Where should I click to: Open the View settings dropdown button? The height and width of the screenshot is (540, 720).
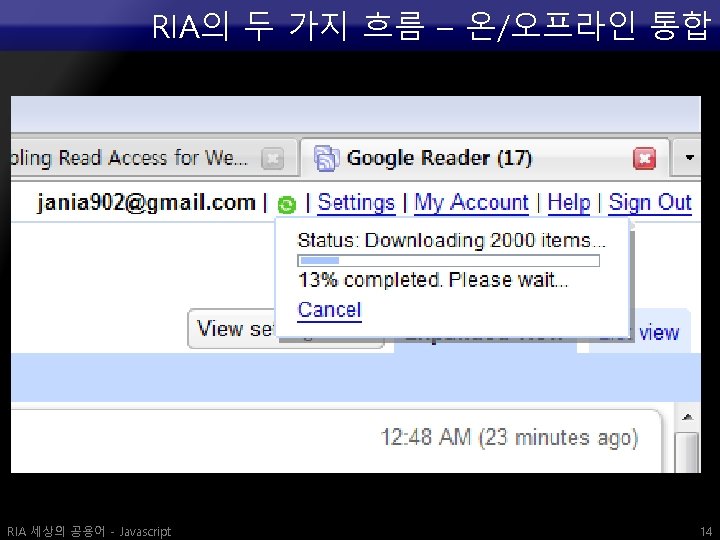tap(286, 329)
